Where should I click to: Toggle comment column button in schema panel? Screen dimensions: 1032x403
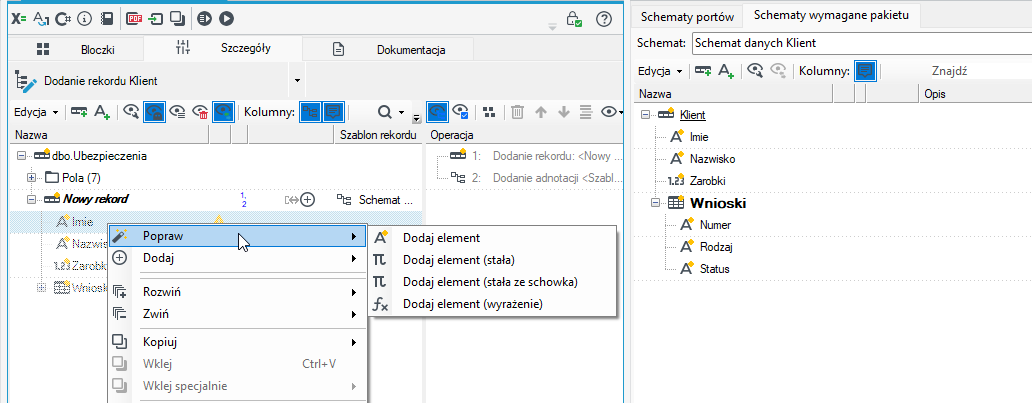click(865, 70)
